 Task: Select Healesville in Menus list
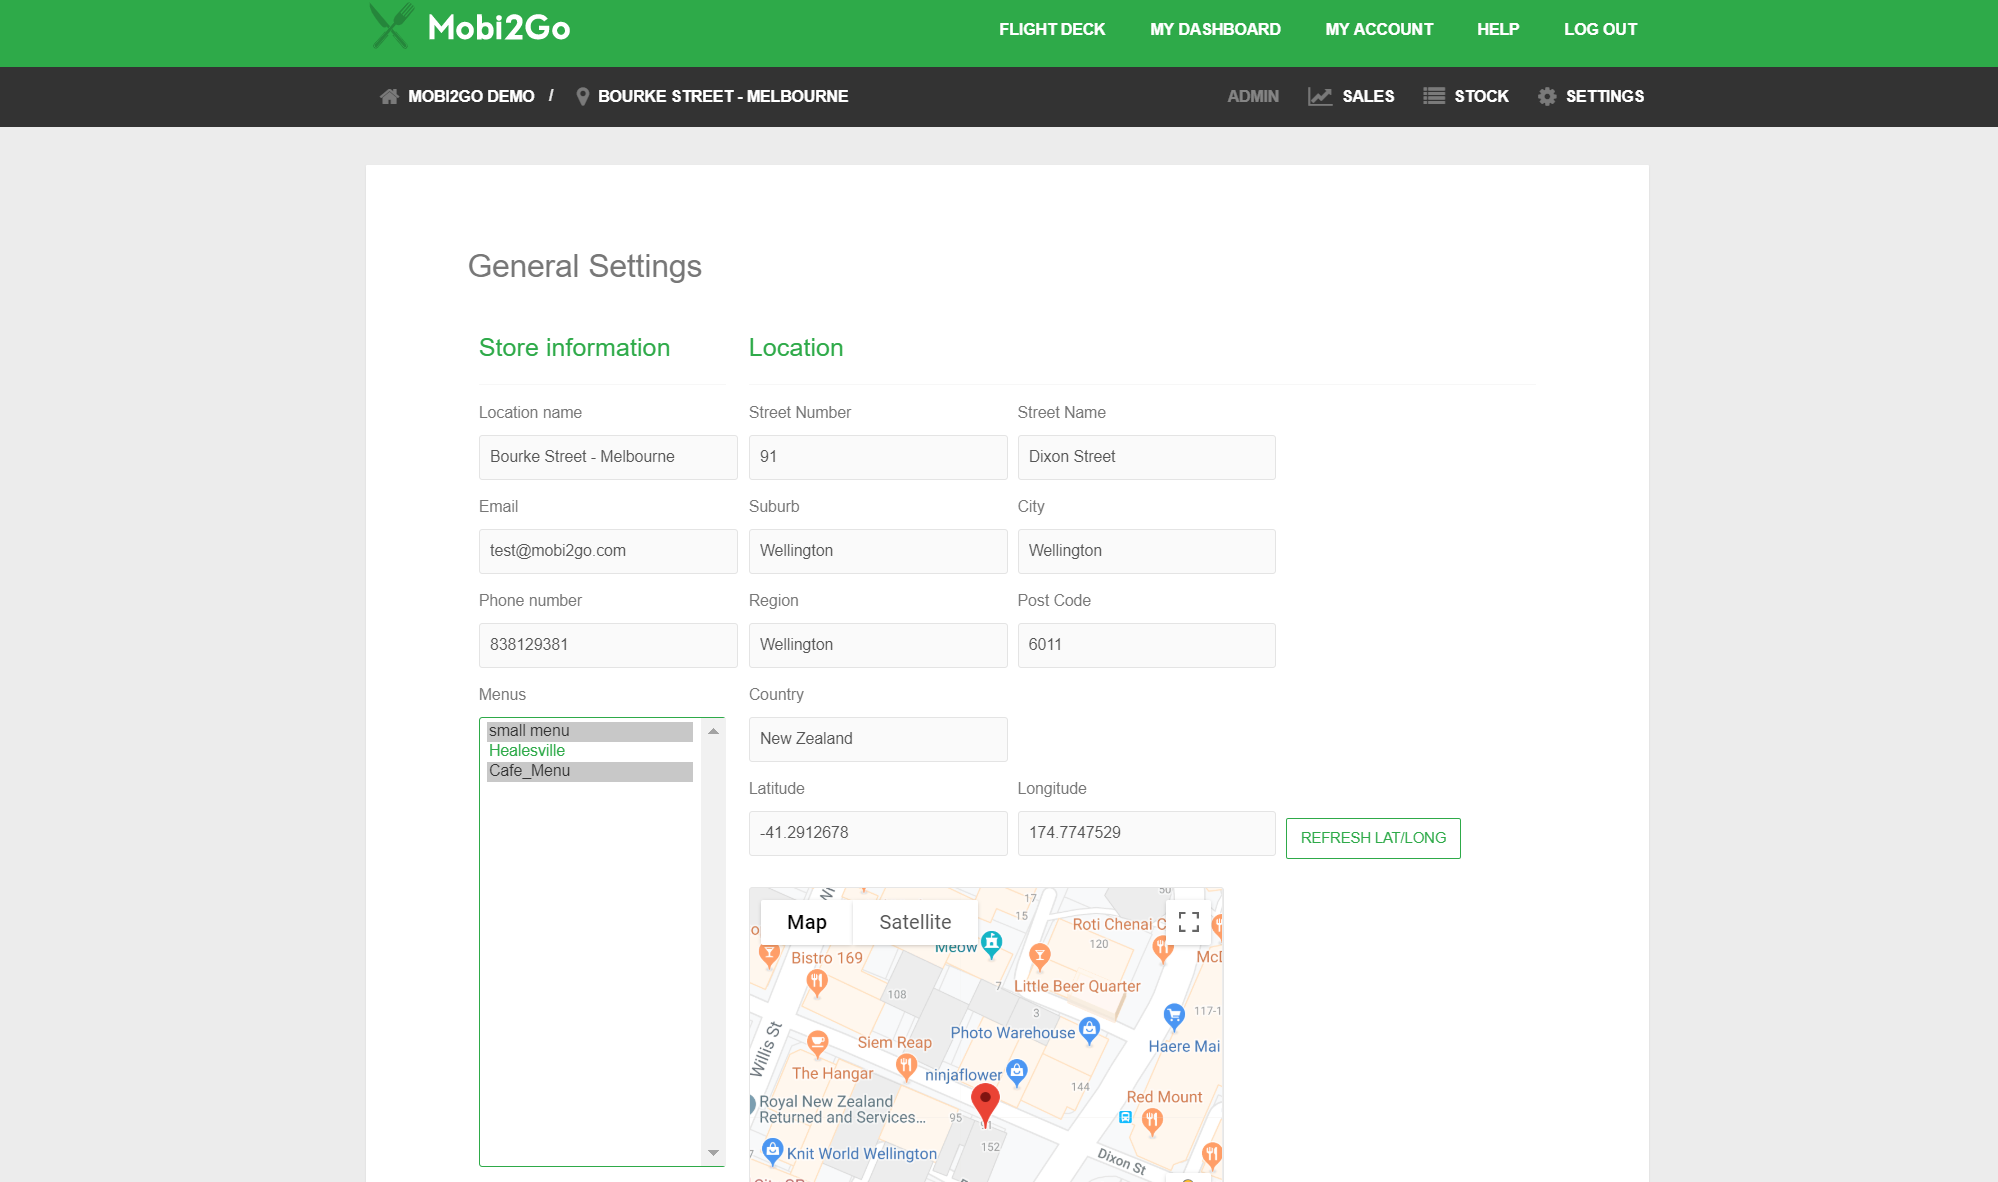[589, 751]
